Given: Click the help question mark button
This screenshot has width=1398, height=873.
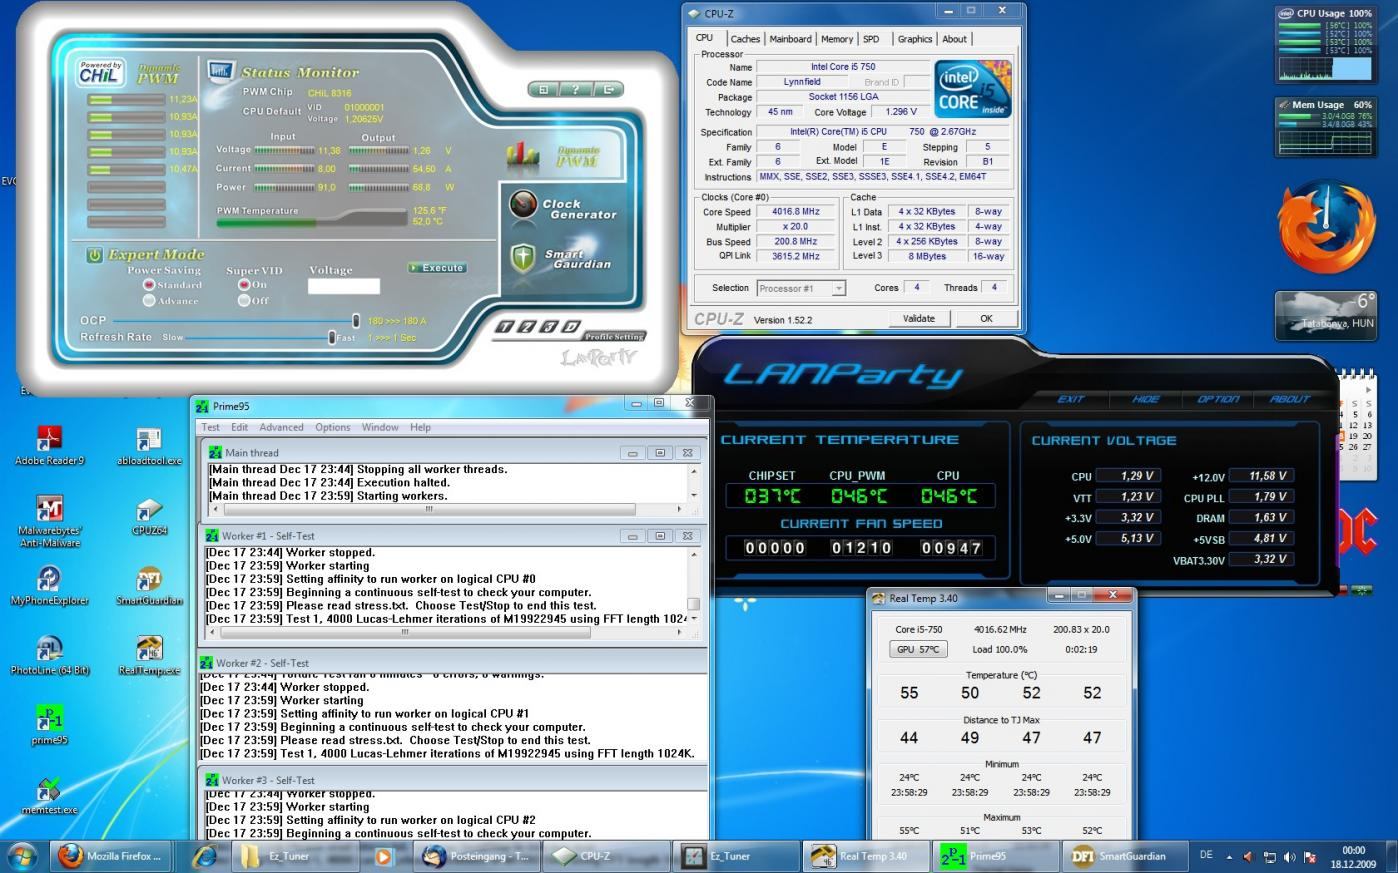Looking at the screenshot, I should pos(575,89).
